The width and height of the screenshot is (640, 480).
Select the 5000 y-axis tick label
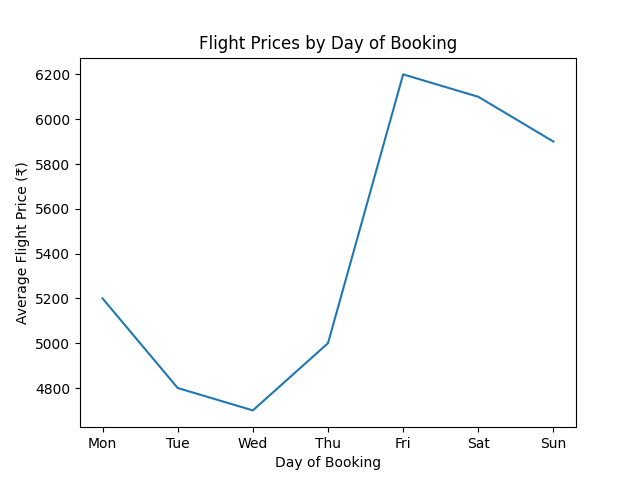(55, 344)
